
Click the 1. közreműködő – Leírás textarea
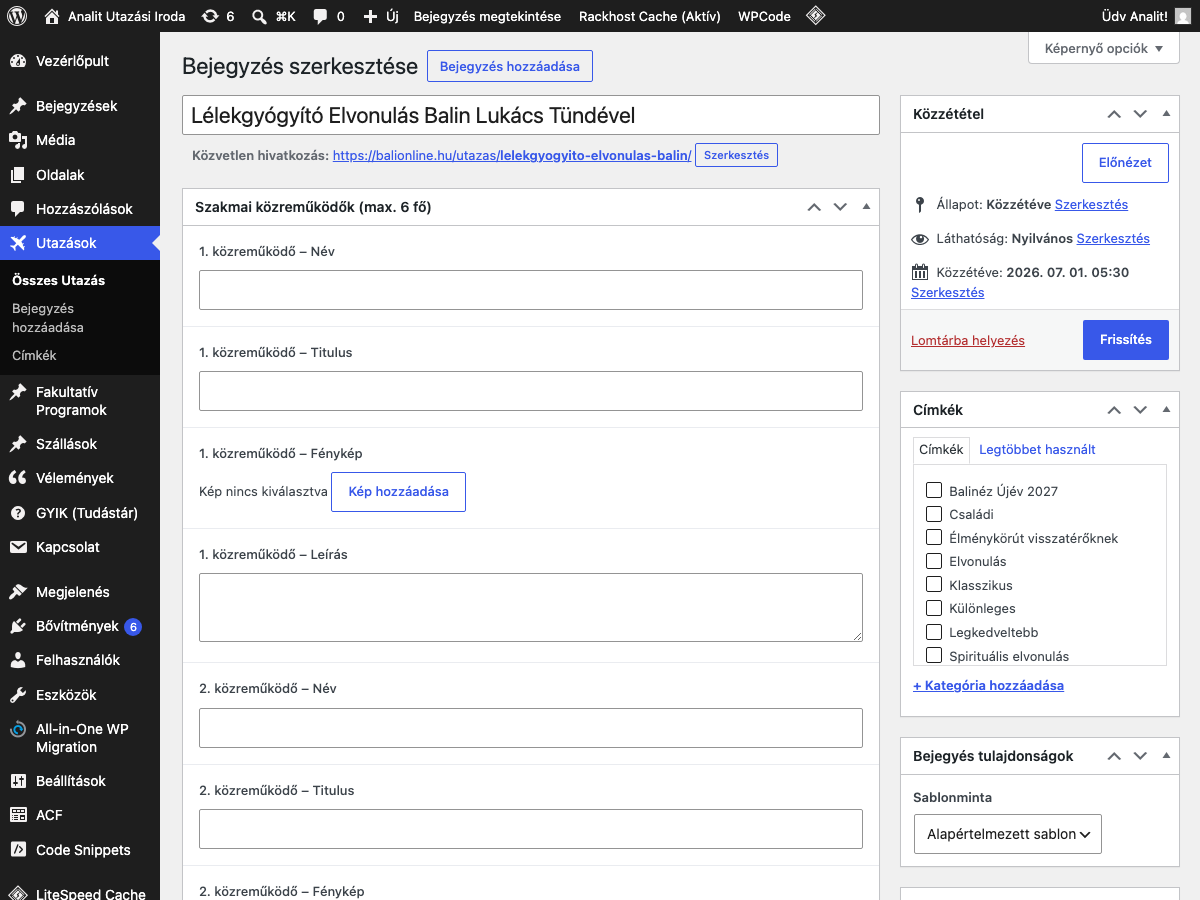[x=531, y=607]
